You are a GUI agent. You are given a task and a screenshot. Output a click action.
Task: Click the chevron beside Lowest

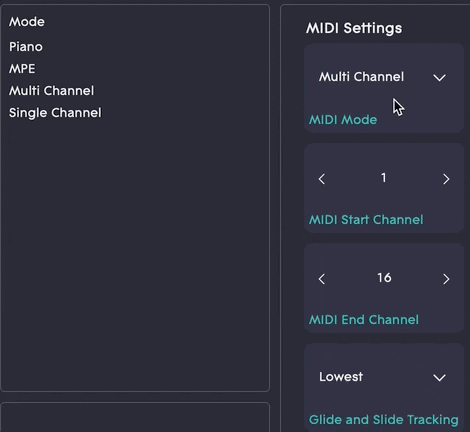[439, 377]
